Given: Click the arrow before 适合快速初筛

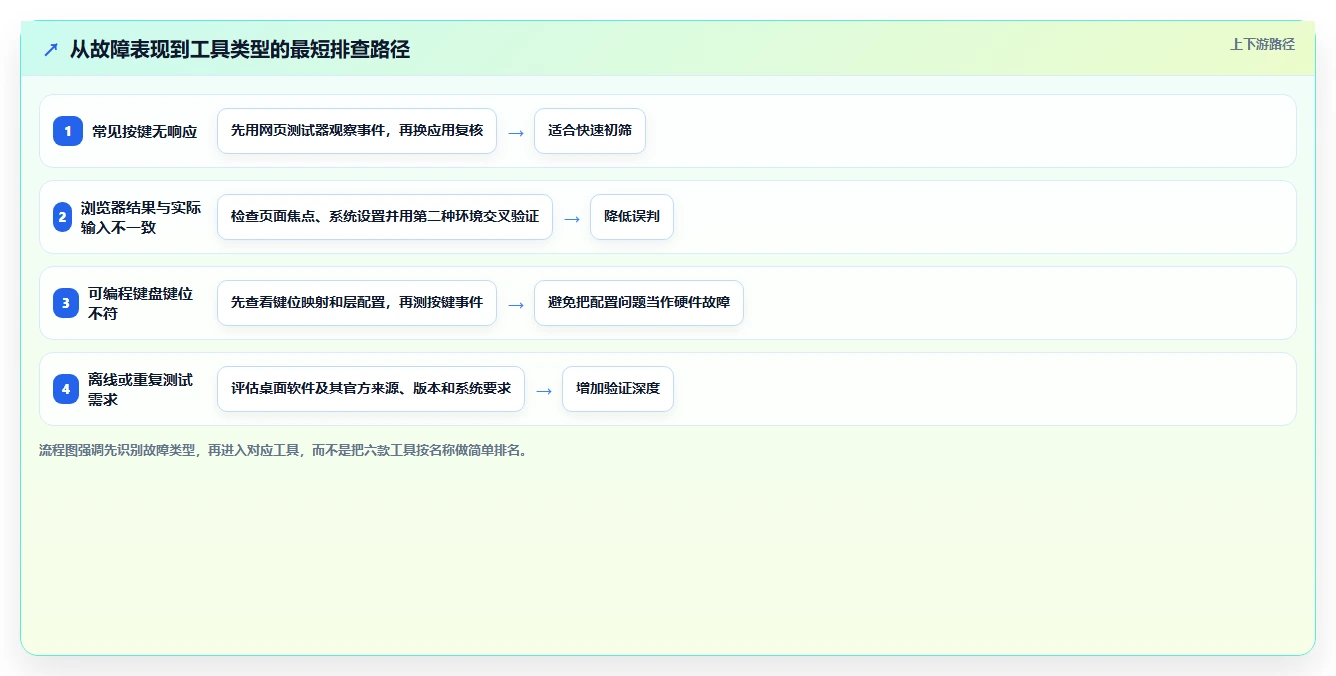Looking at the screenshot, I should [x=516, y=132].
